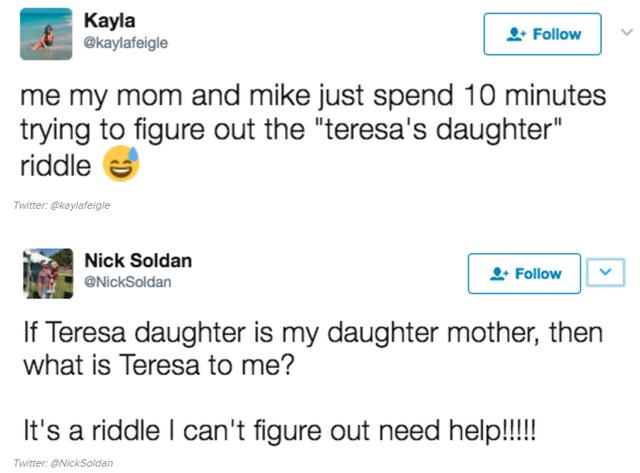Click the @NickSoldan handle under Nick's name
Viewport: 640px width, 473px height.
(x=127, y=282)
